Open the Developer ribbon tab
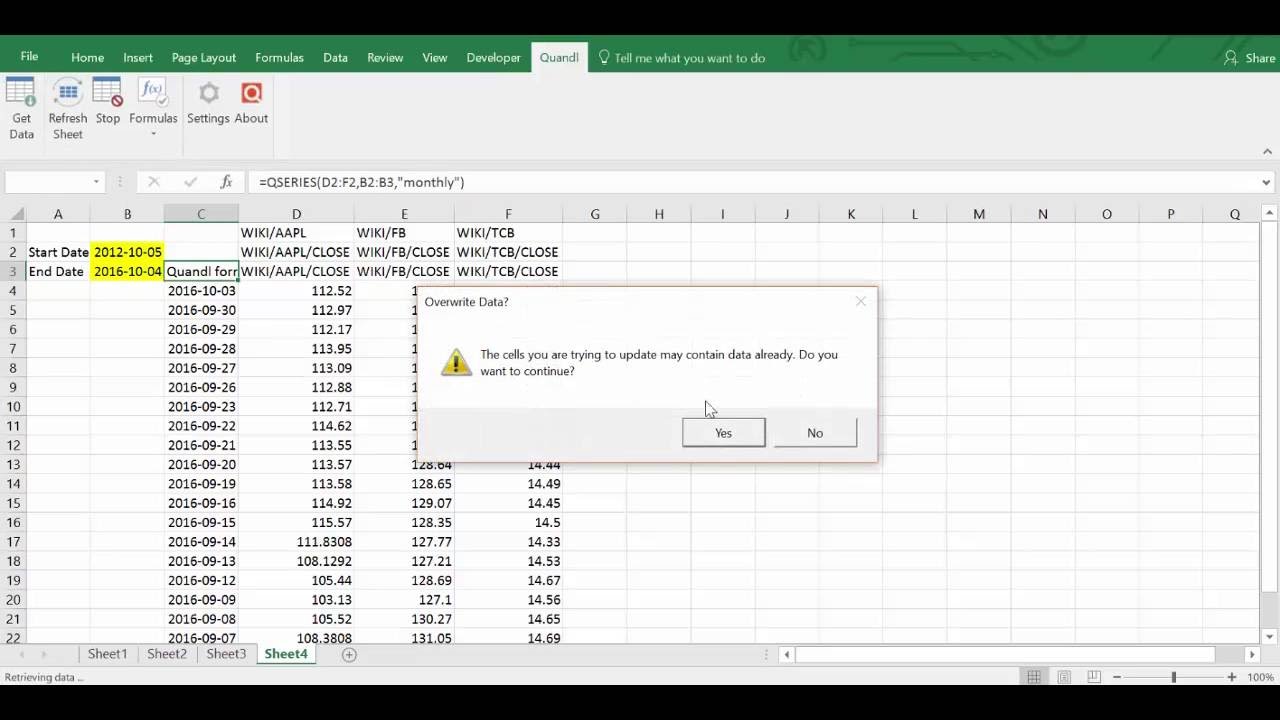The height and width of the screenshot is (720, 1280). tap(493, 58)
